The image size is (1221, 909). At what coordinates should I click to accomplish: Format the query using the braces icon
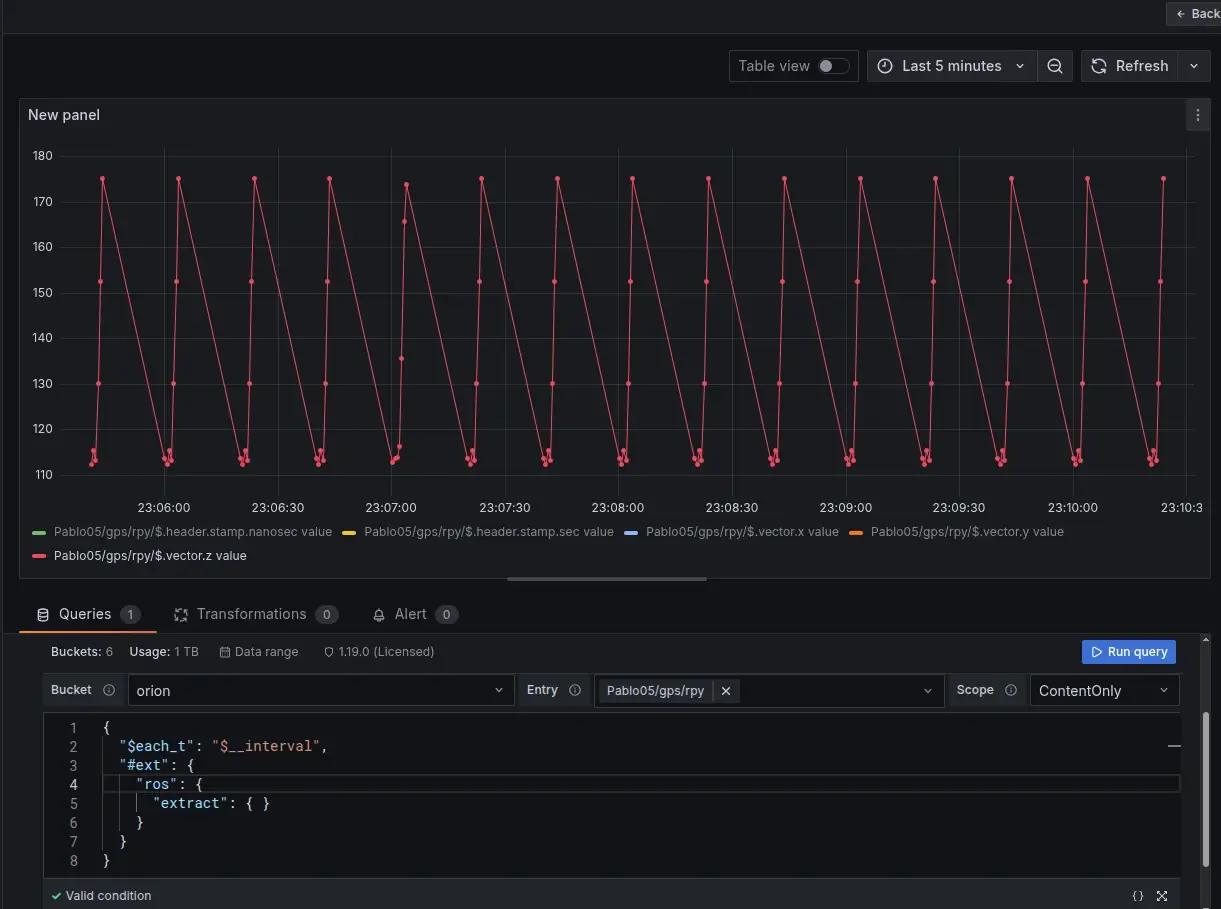point(1138,895)
